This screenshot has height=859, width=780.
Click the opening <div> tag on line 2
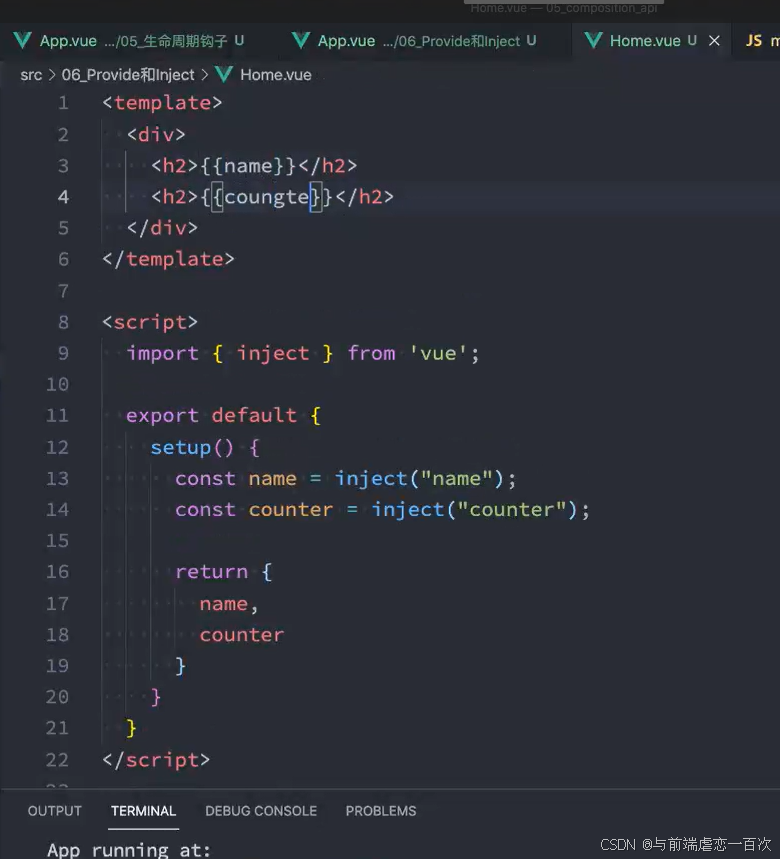tap(156, 135)
